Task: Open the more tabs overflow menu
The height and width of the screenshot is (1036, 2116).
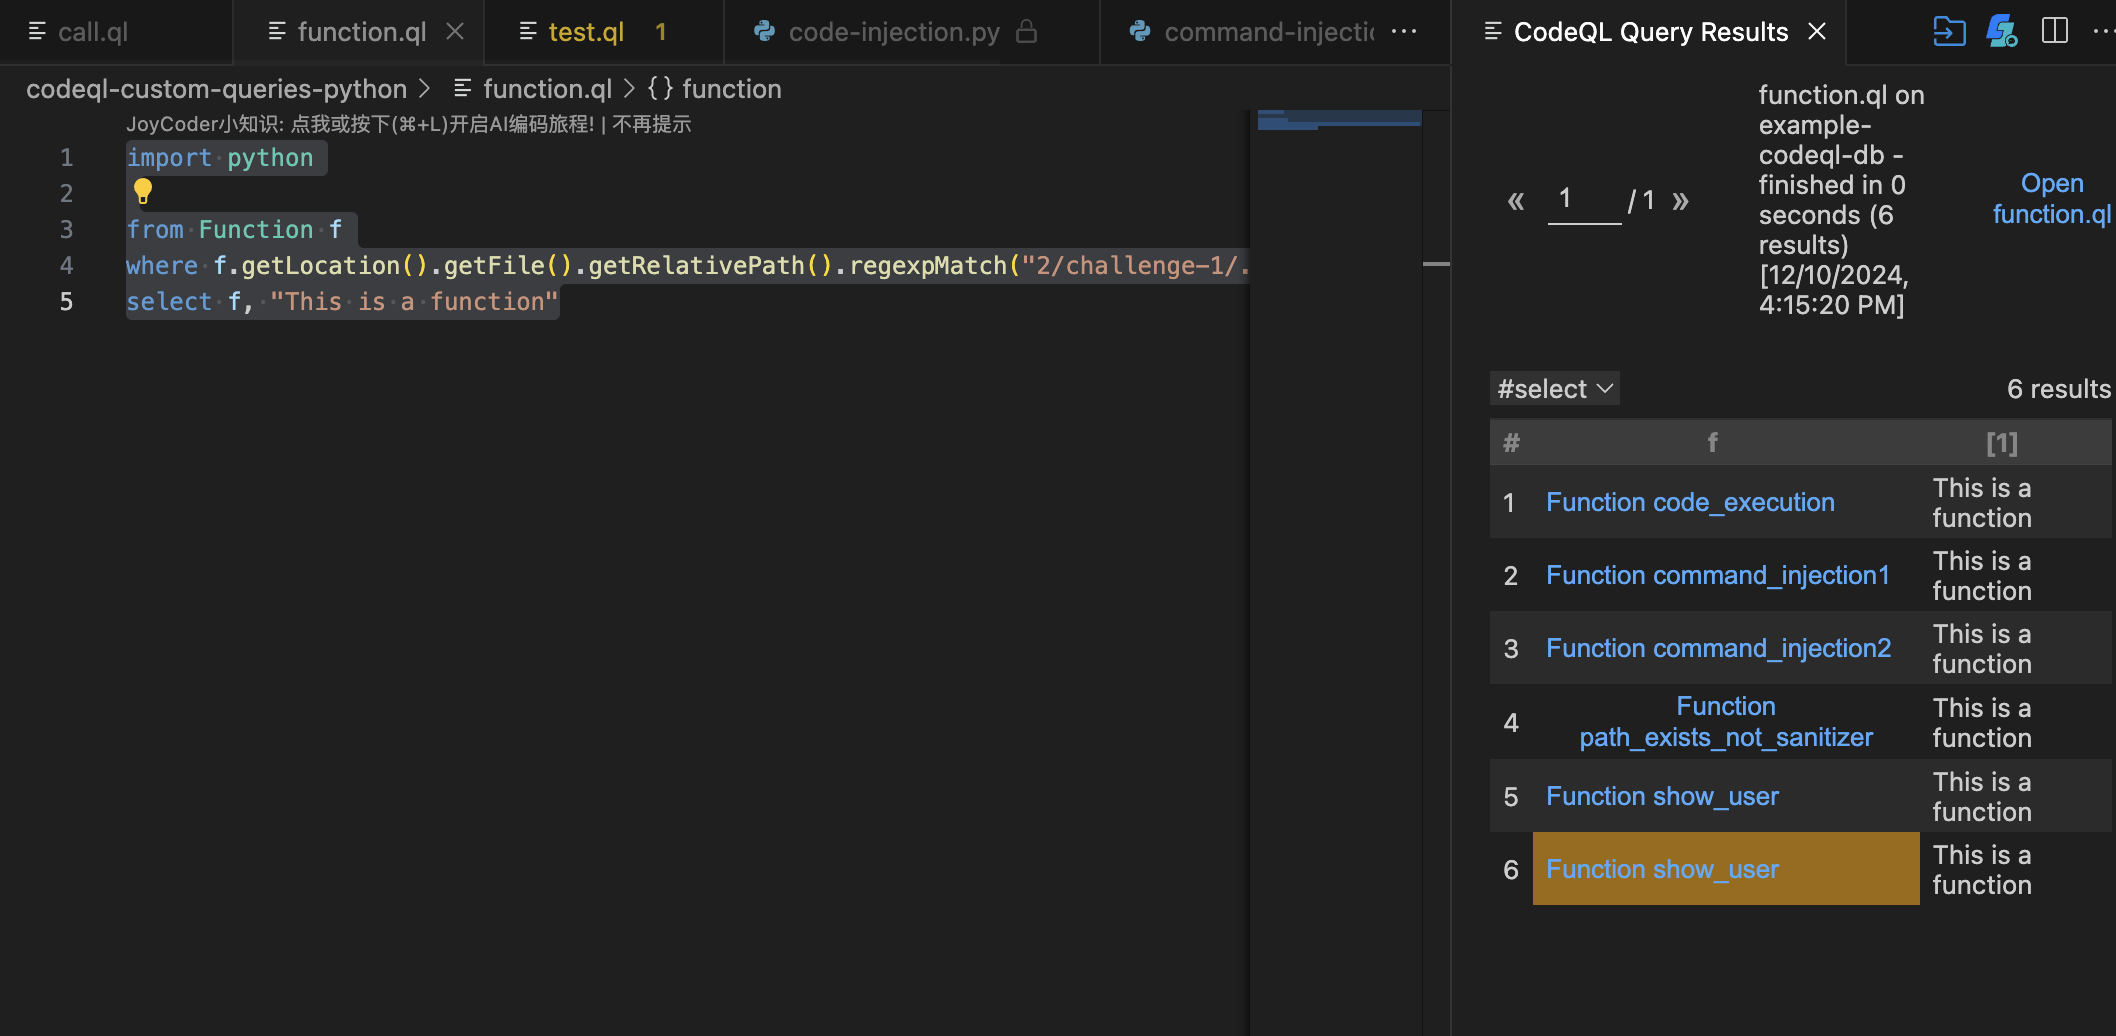Action: 1404,32
